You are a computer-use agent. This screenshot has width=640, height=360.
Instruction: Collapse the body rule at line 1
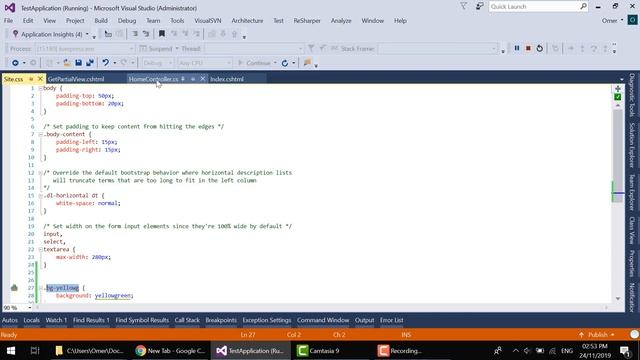click(40, 88)
